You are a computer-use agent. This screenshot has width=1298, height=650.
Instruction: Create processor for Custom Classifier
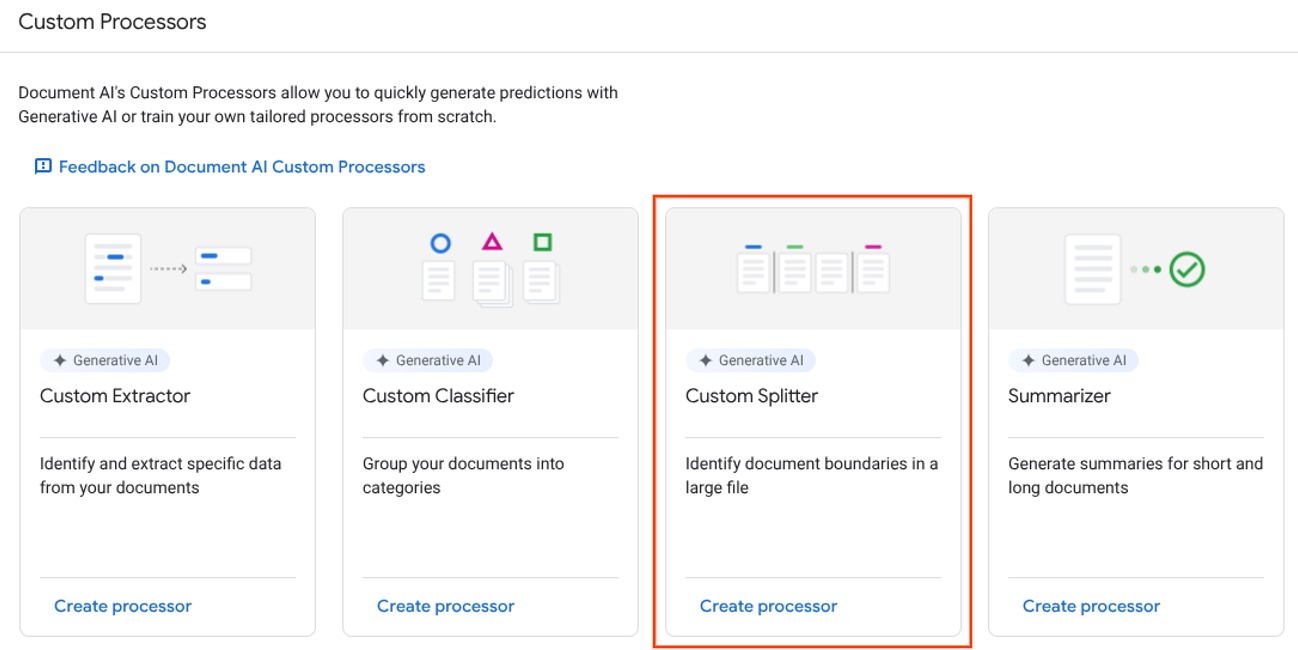click(x=446, y=606)
